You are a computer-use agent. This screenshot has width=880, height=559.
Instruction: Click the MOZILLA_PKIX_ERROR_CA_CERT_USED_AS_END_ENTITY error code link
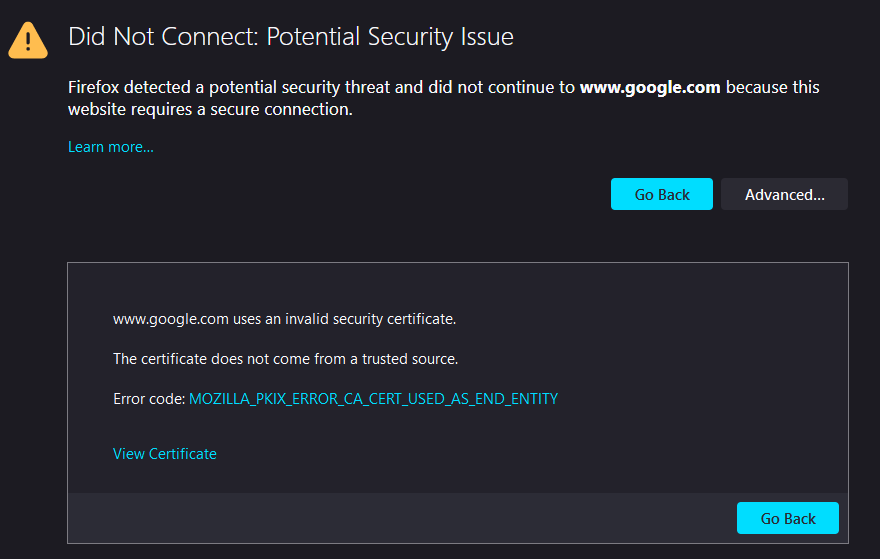[x=373, y=399]
